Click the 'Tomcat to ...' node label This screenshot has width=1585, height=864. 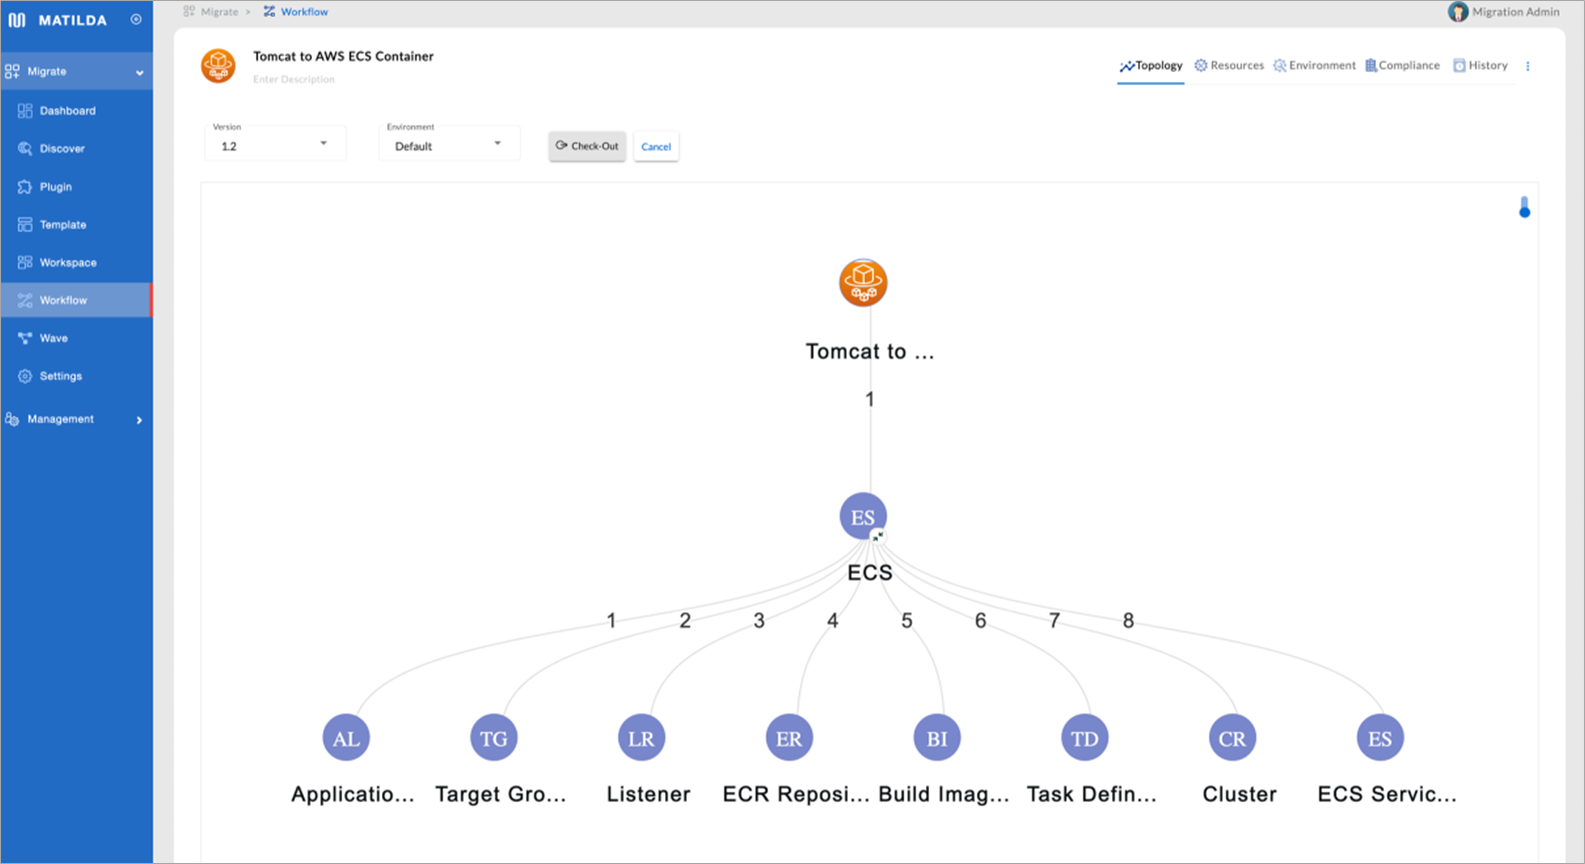pos(870,352)
